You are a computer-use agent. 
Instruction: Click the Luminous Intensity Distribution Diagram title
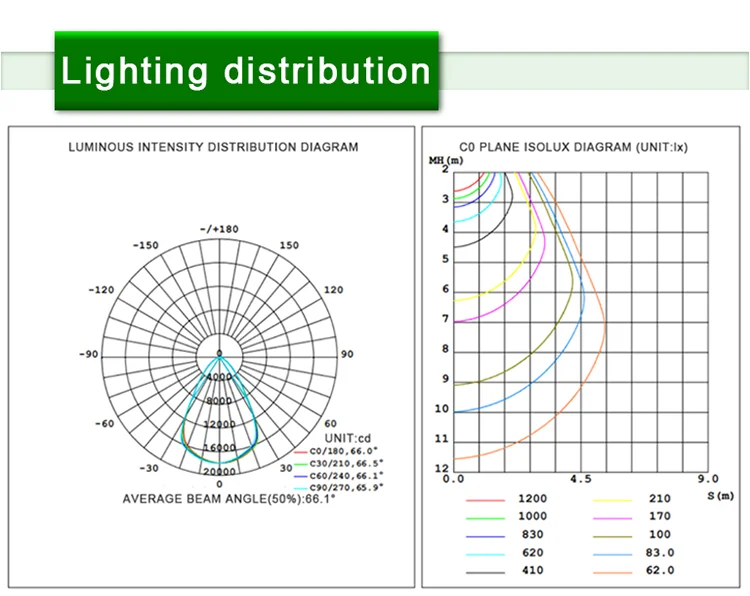tap(213, 147)
